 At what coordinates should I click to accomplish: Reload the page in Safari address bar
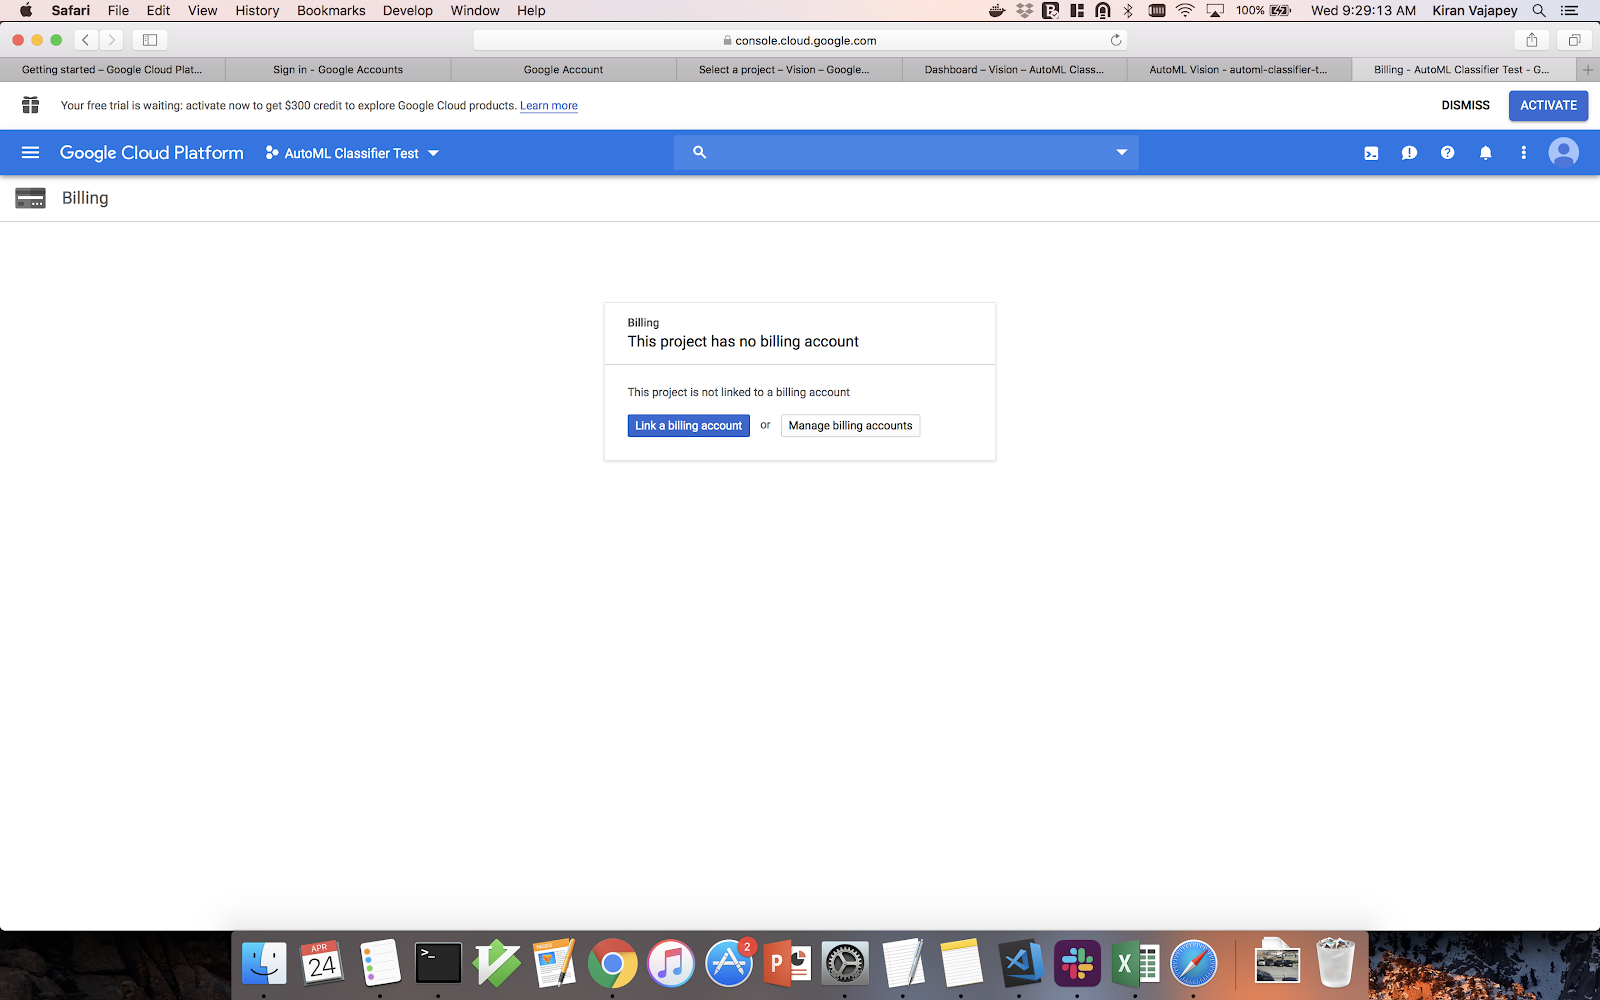1115,40
